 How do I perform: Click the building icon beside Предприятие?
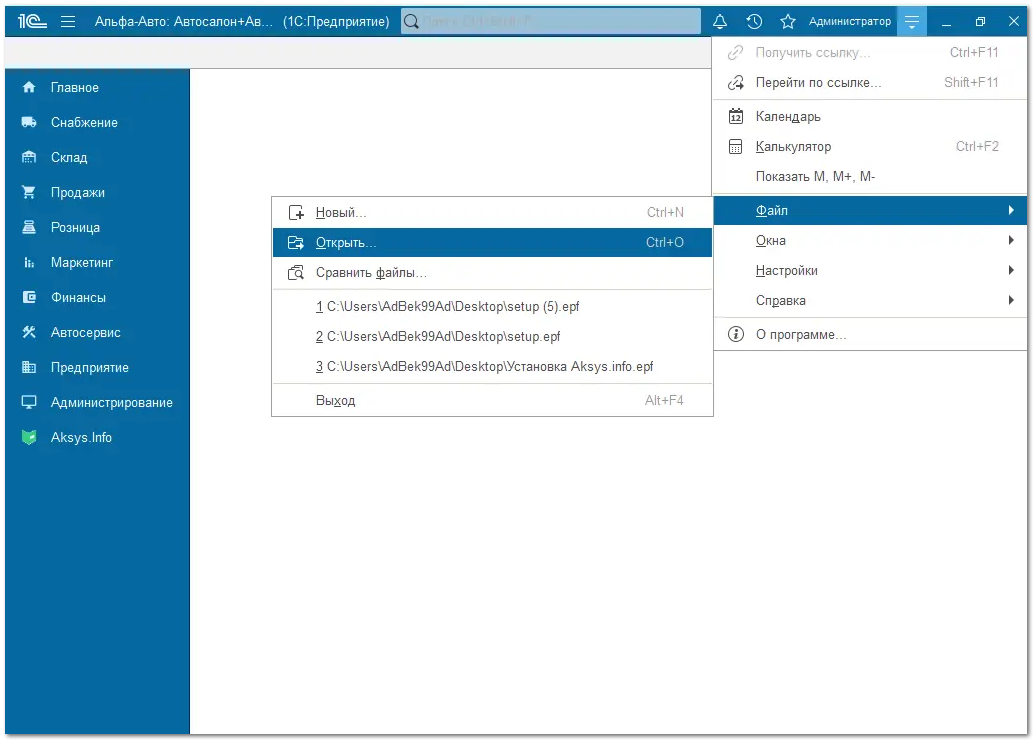tap(28, 367)
